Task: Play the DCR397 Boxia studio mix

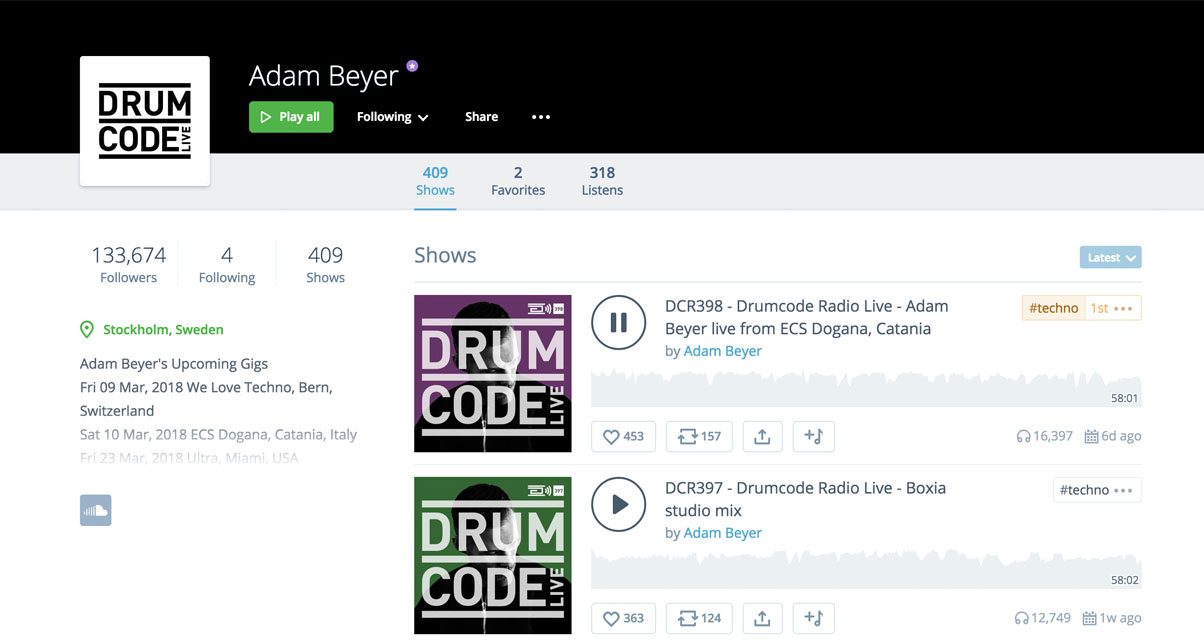Action: 618,504
